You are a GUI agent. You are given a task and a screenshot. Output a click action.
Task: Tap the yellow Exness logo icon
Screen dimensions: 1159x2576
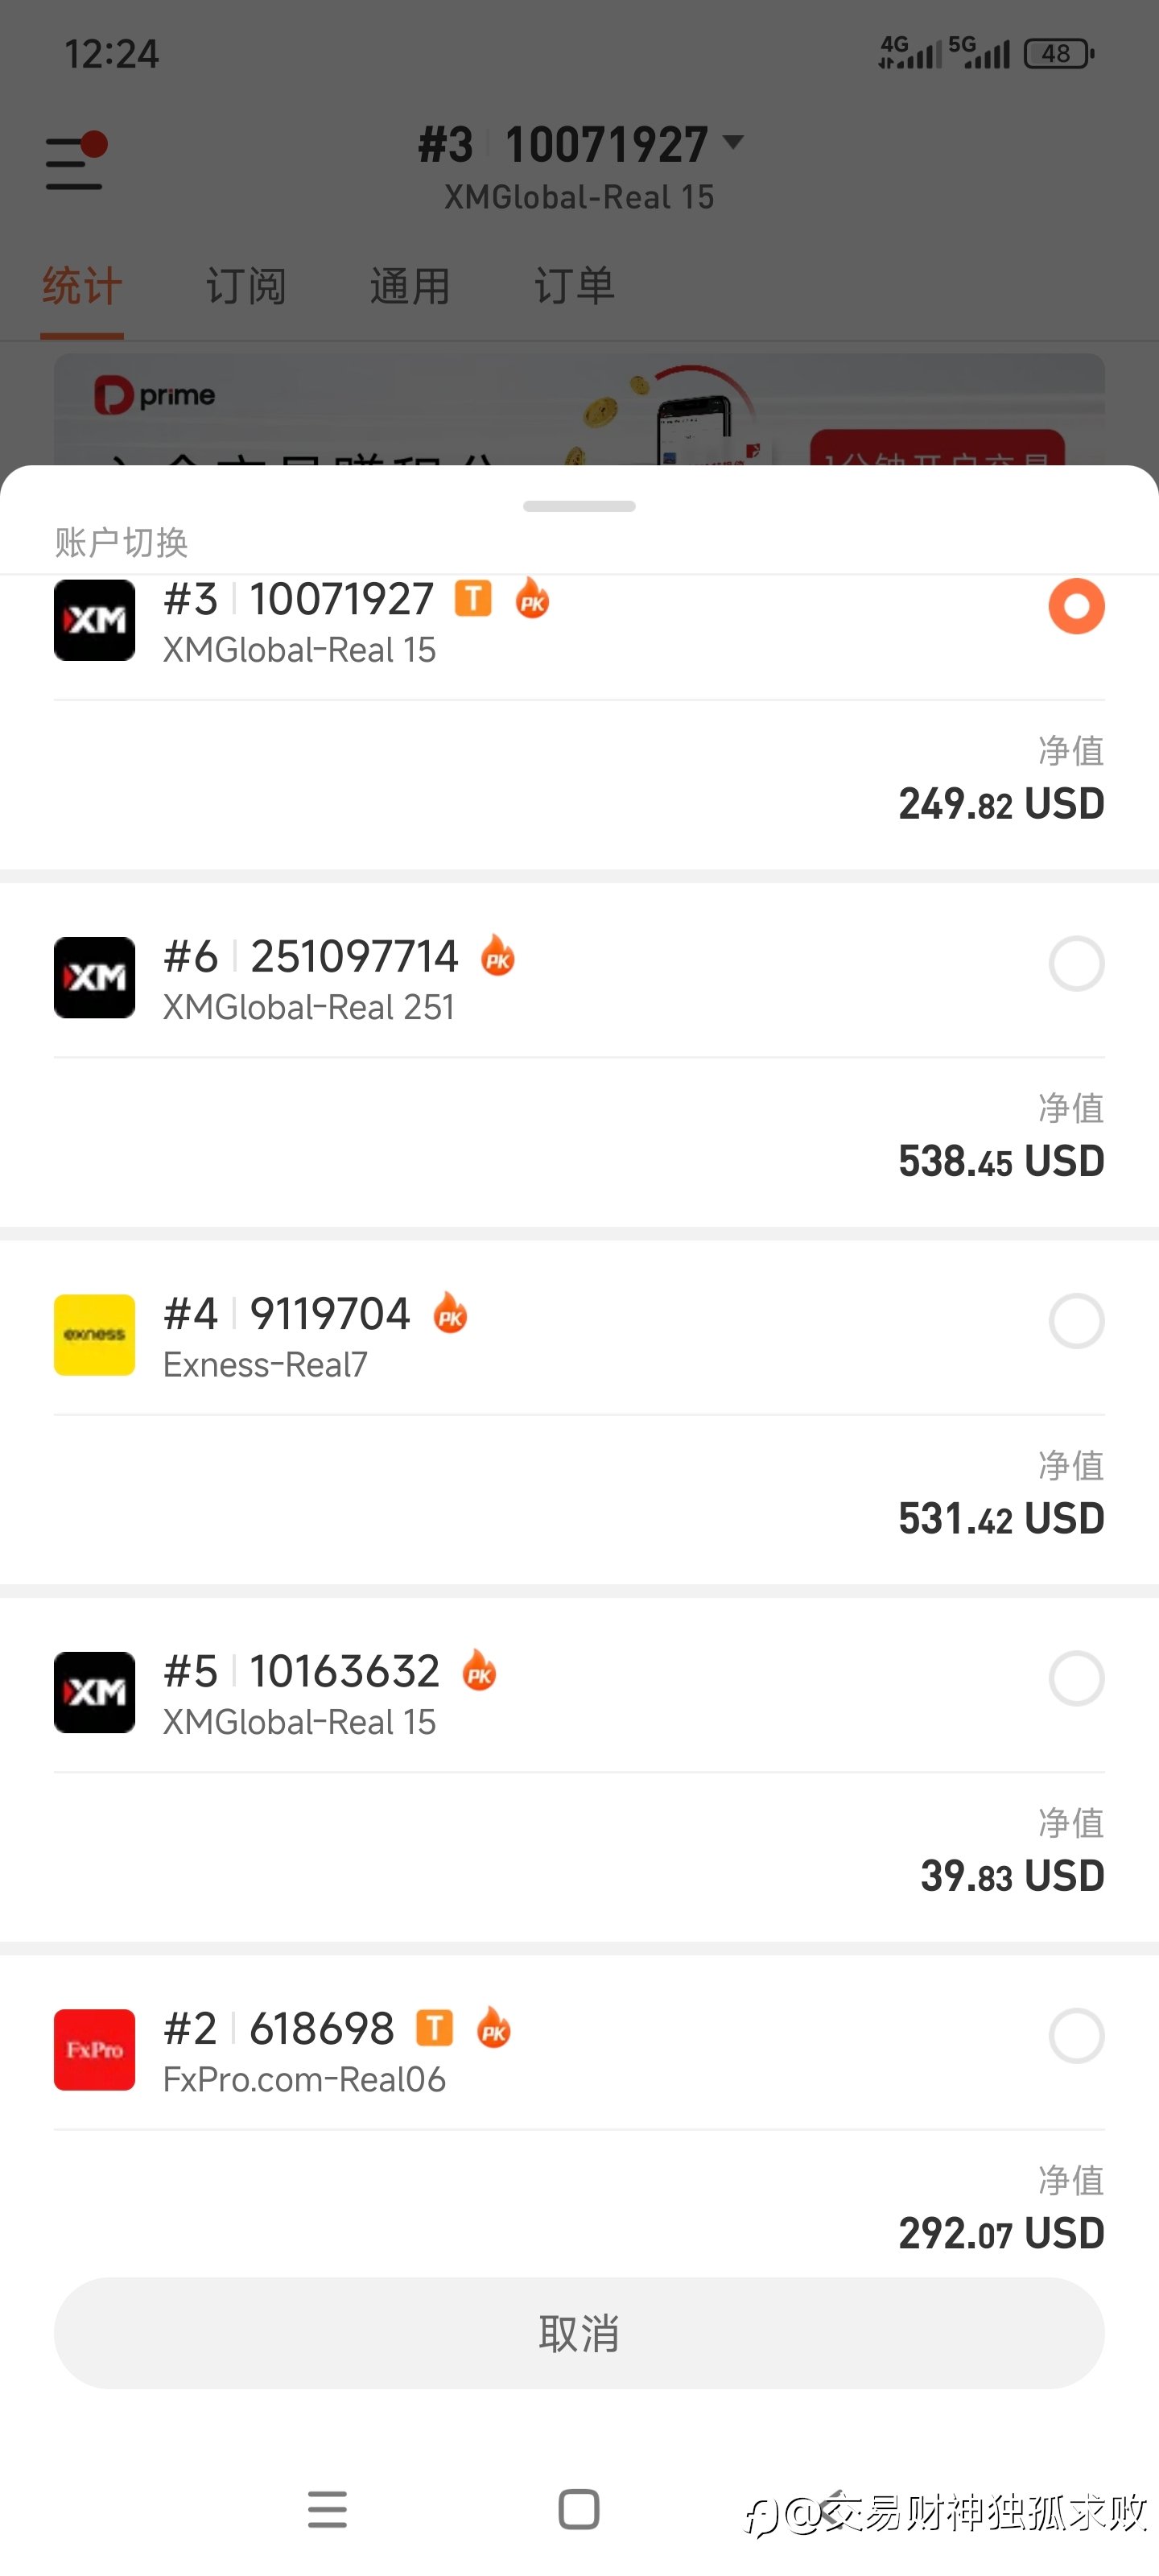coord(94,1335)
